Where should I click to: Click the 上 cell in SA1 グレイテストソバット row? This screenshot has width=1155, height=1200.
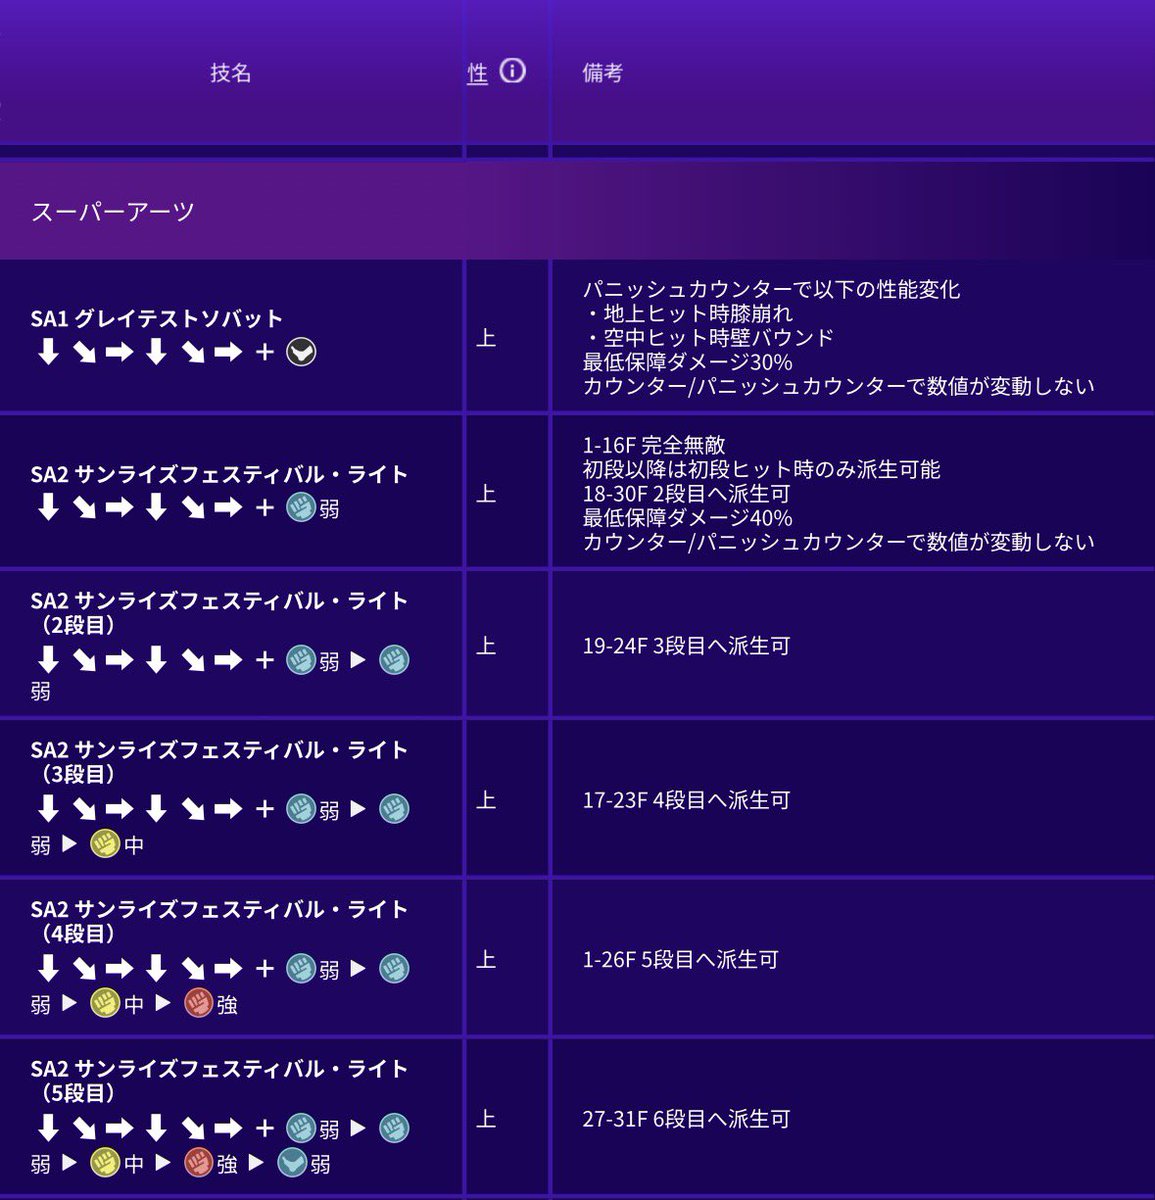(x=486, y=338)
